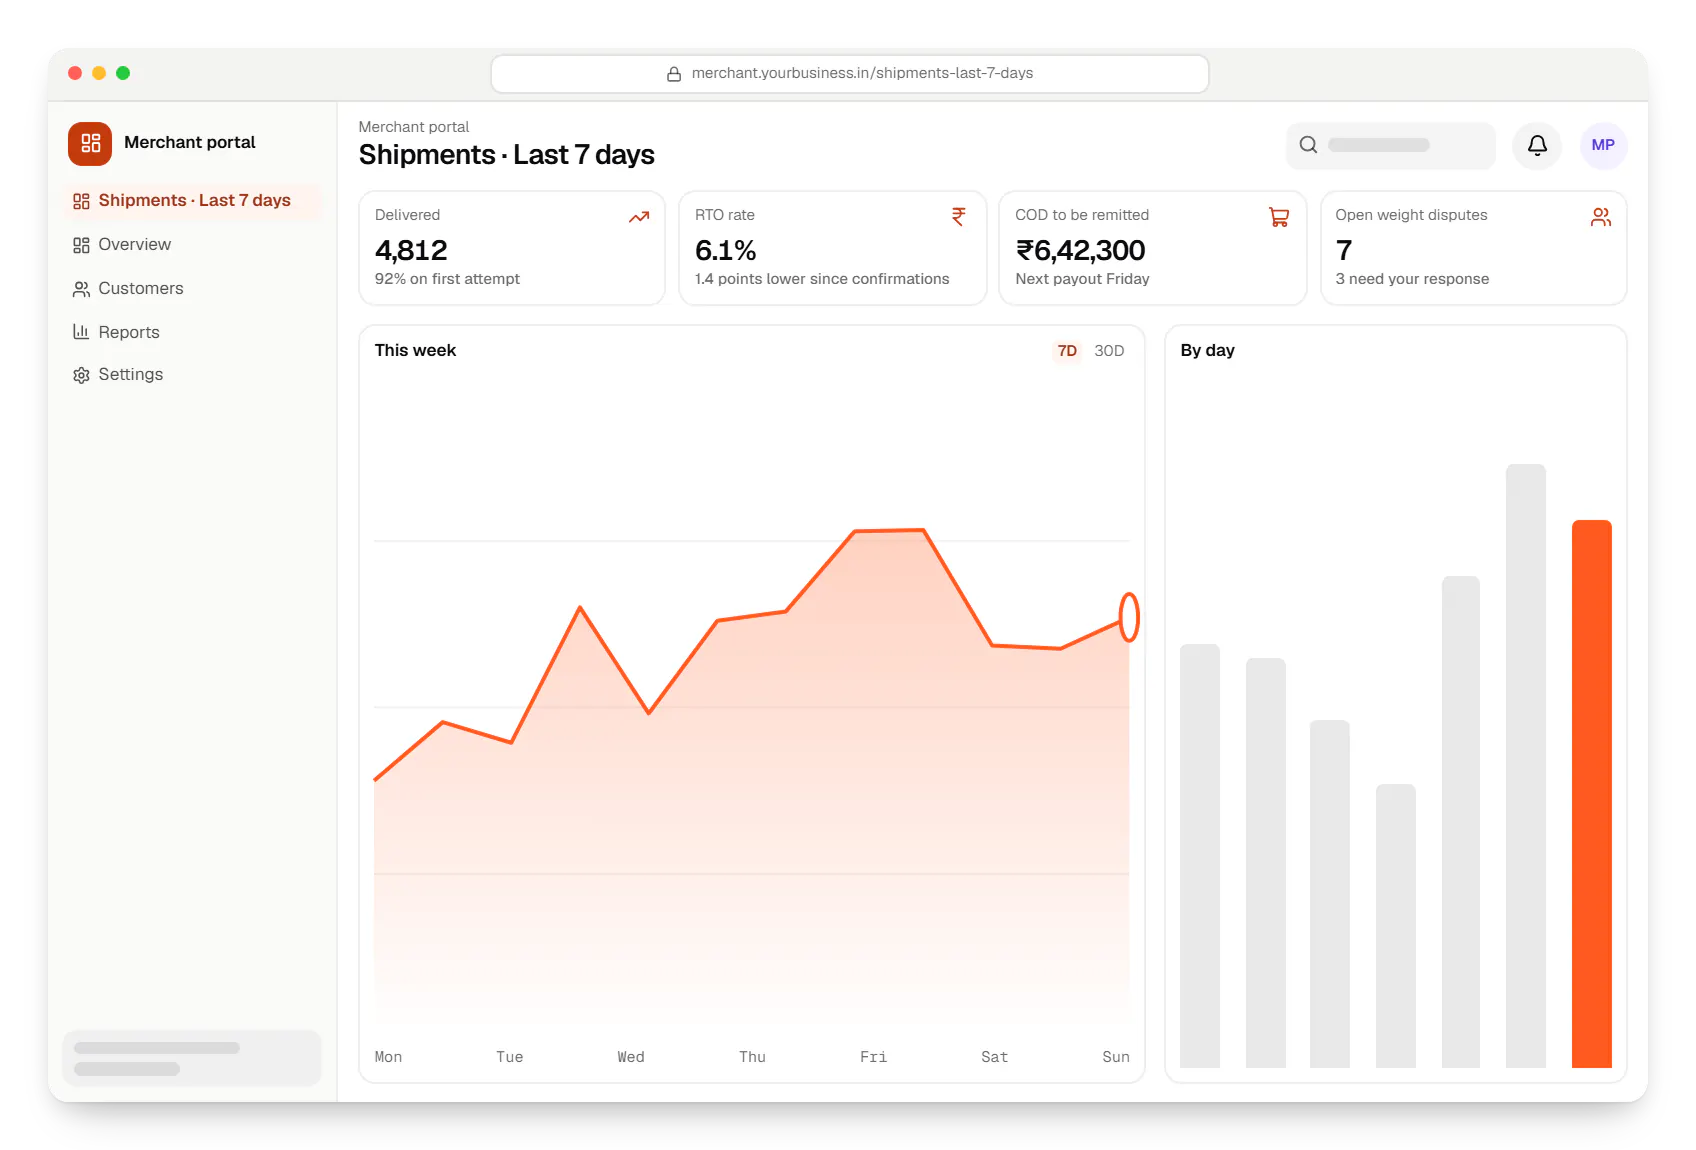Viewport: 1696px width, 1150px height.
Task: Select the orange bar in By day chart
Action: [x=1592, y=794]
